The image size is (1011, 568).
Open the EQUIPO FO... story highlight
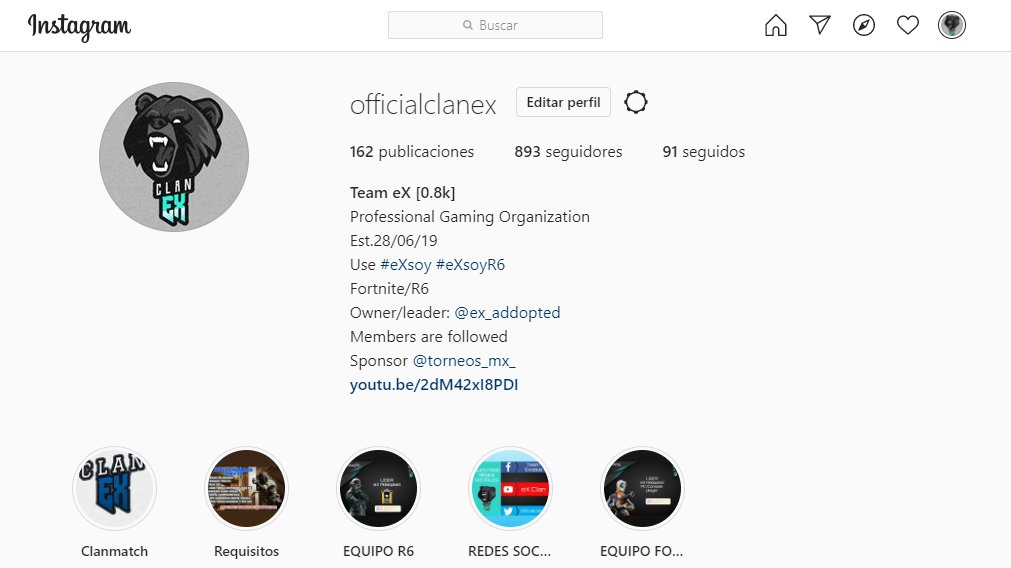642,488
